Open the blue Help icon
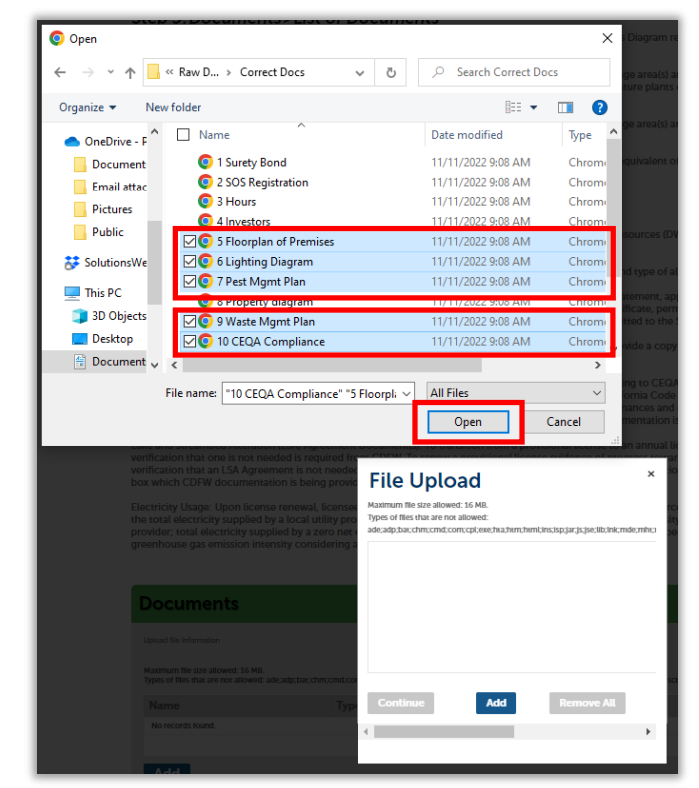This screenshot has height=788, width=699. click(600, 107)
